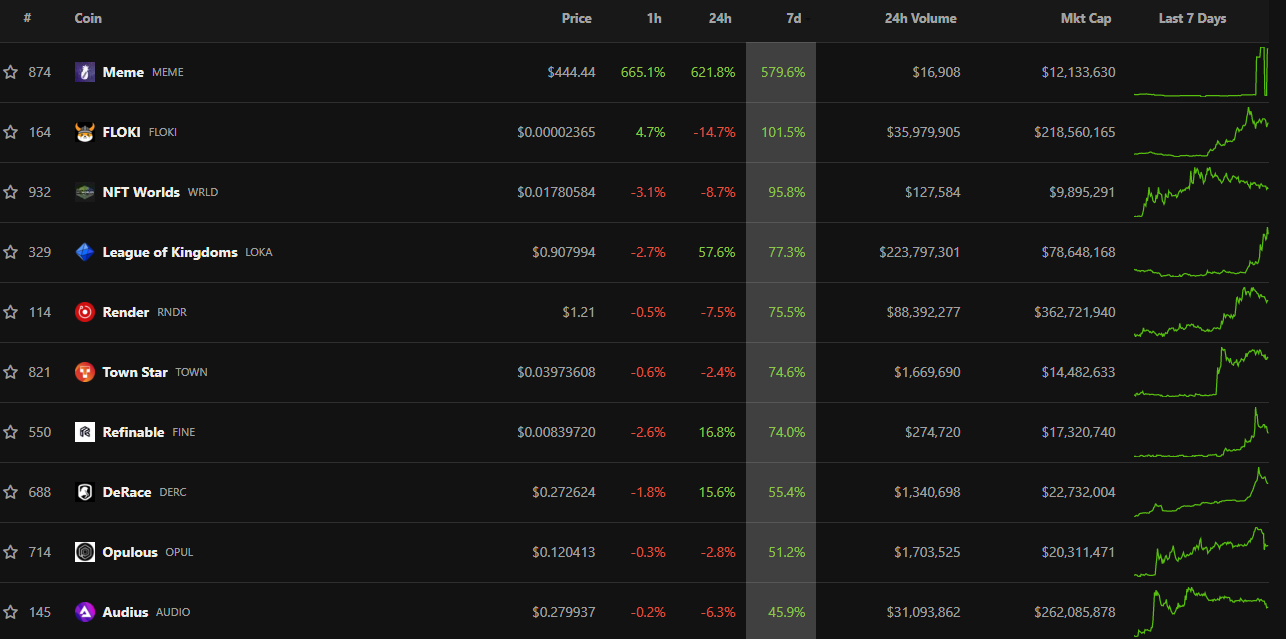Viewport: 1286px width, 639px height.
Task: Star the Meme coin as favorite
Action: click(x=10, y=72)
